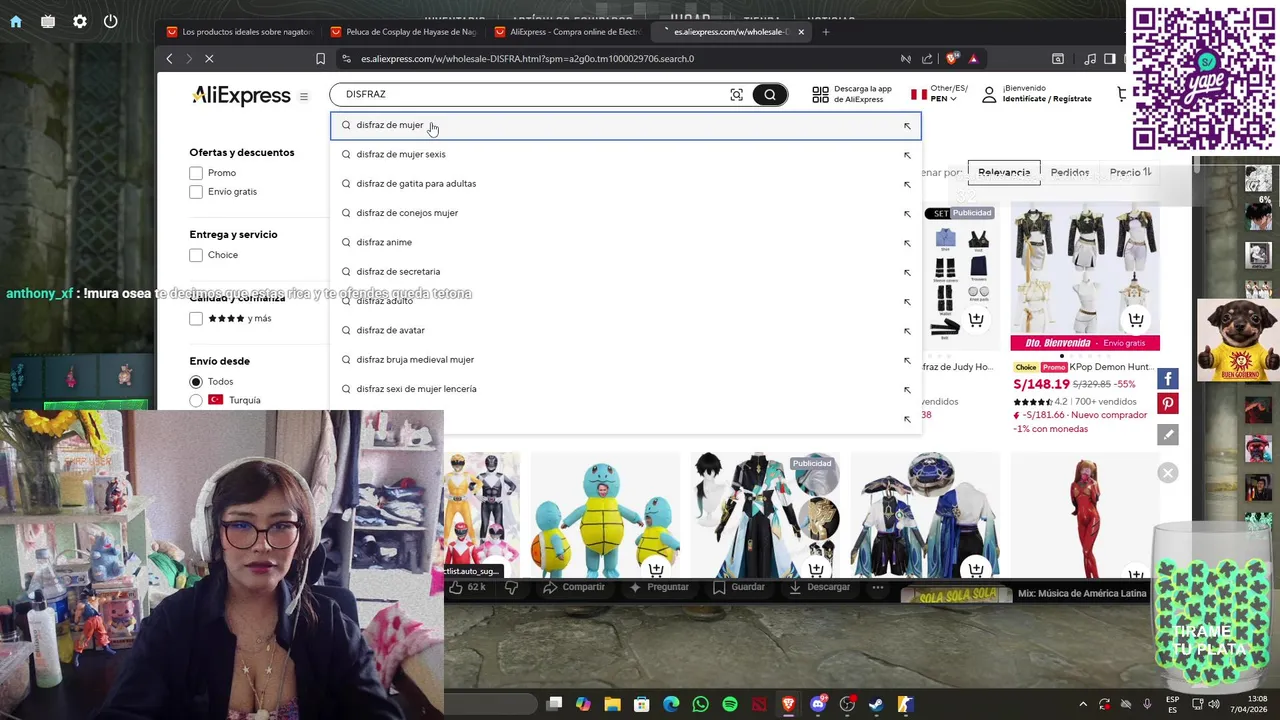Select the Todos shipping origin radio

coord(196,382)
